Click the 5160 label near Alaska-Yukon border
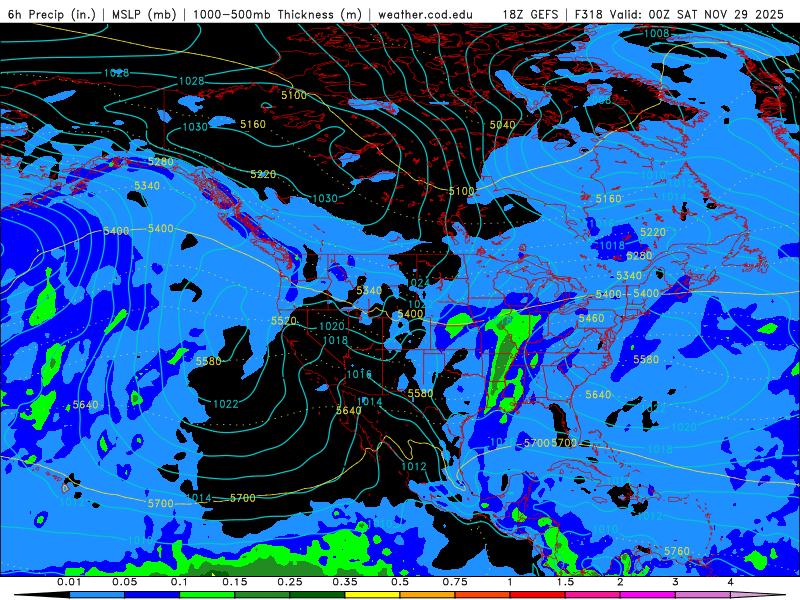This screenshot has height=600, width=800. pos(253,124)
